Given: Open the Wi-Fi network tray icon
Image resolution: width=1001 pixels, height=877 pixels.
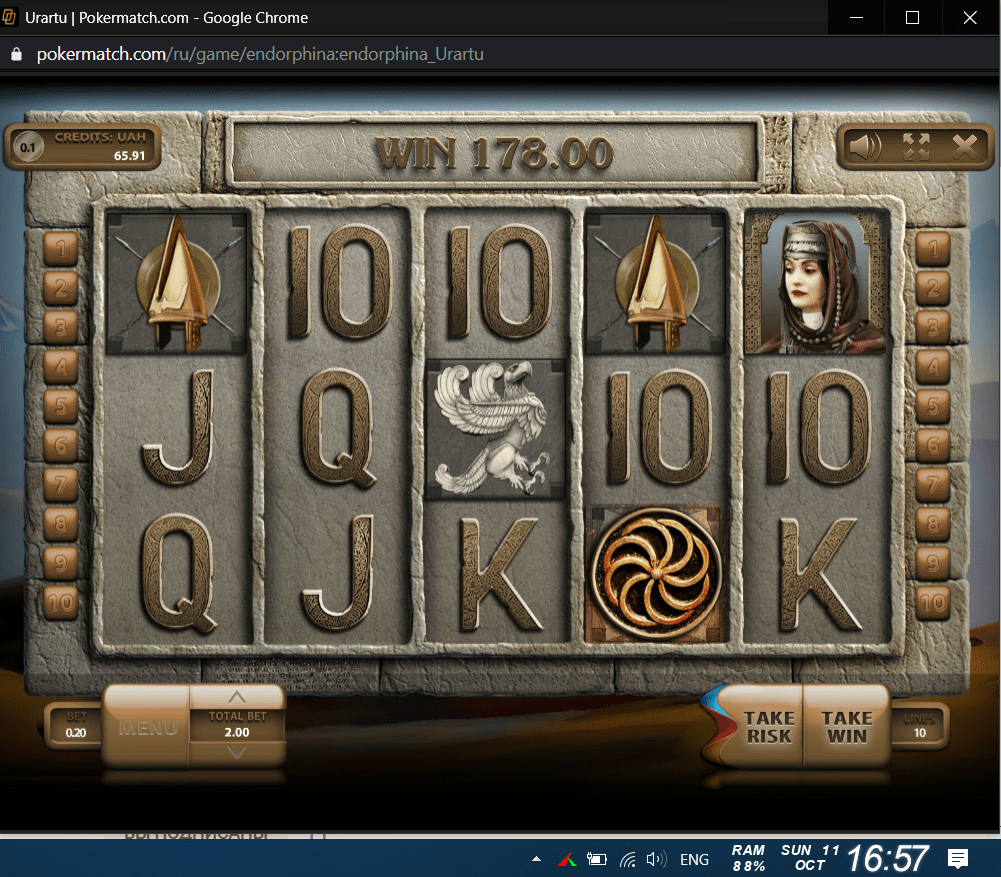Looking at the screenshot, I should (628, 859).
